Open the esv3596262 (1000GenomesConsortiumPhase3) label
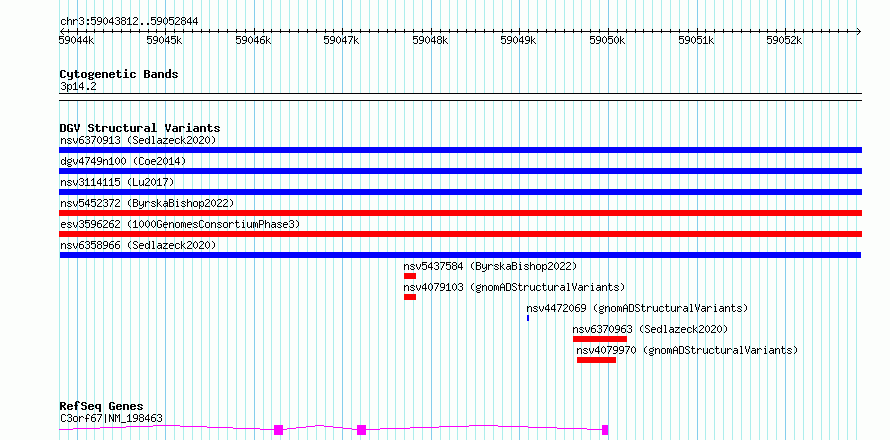This screenshot has width=890, height=440. [180, 224]
